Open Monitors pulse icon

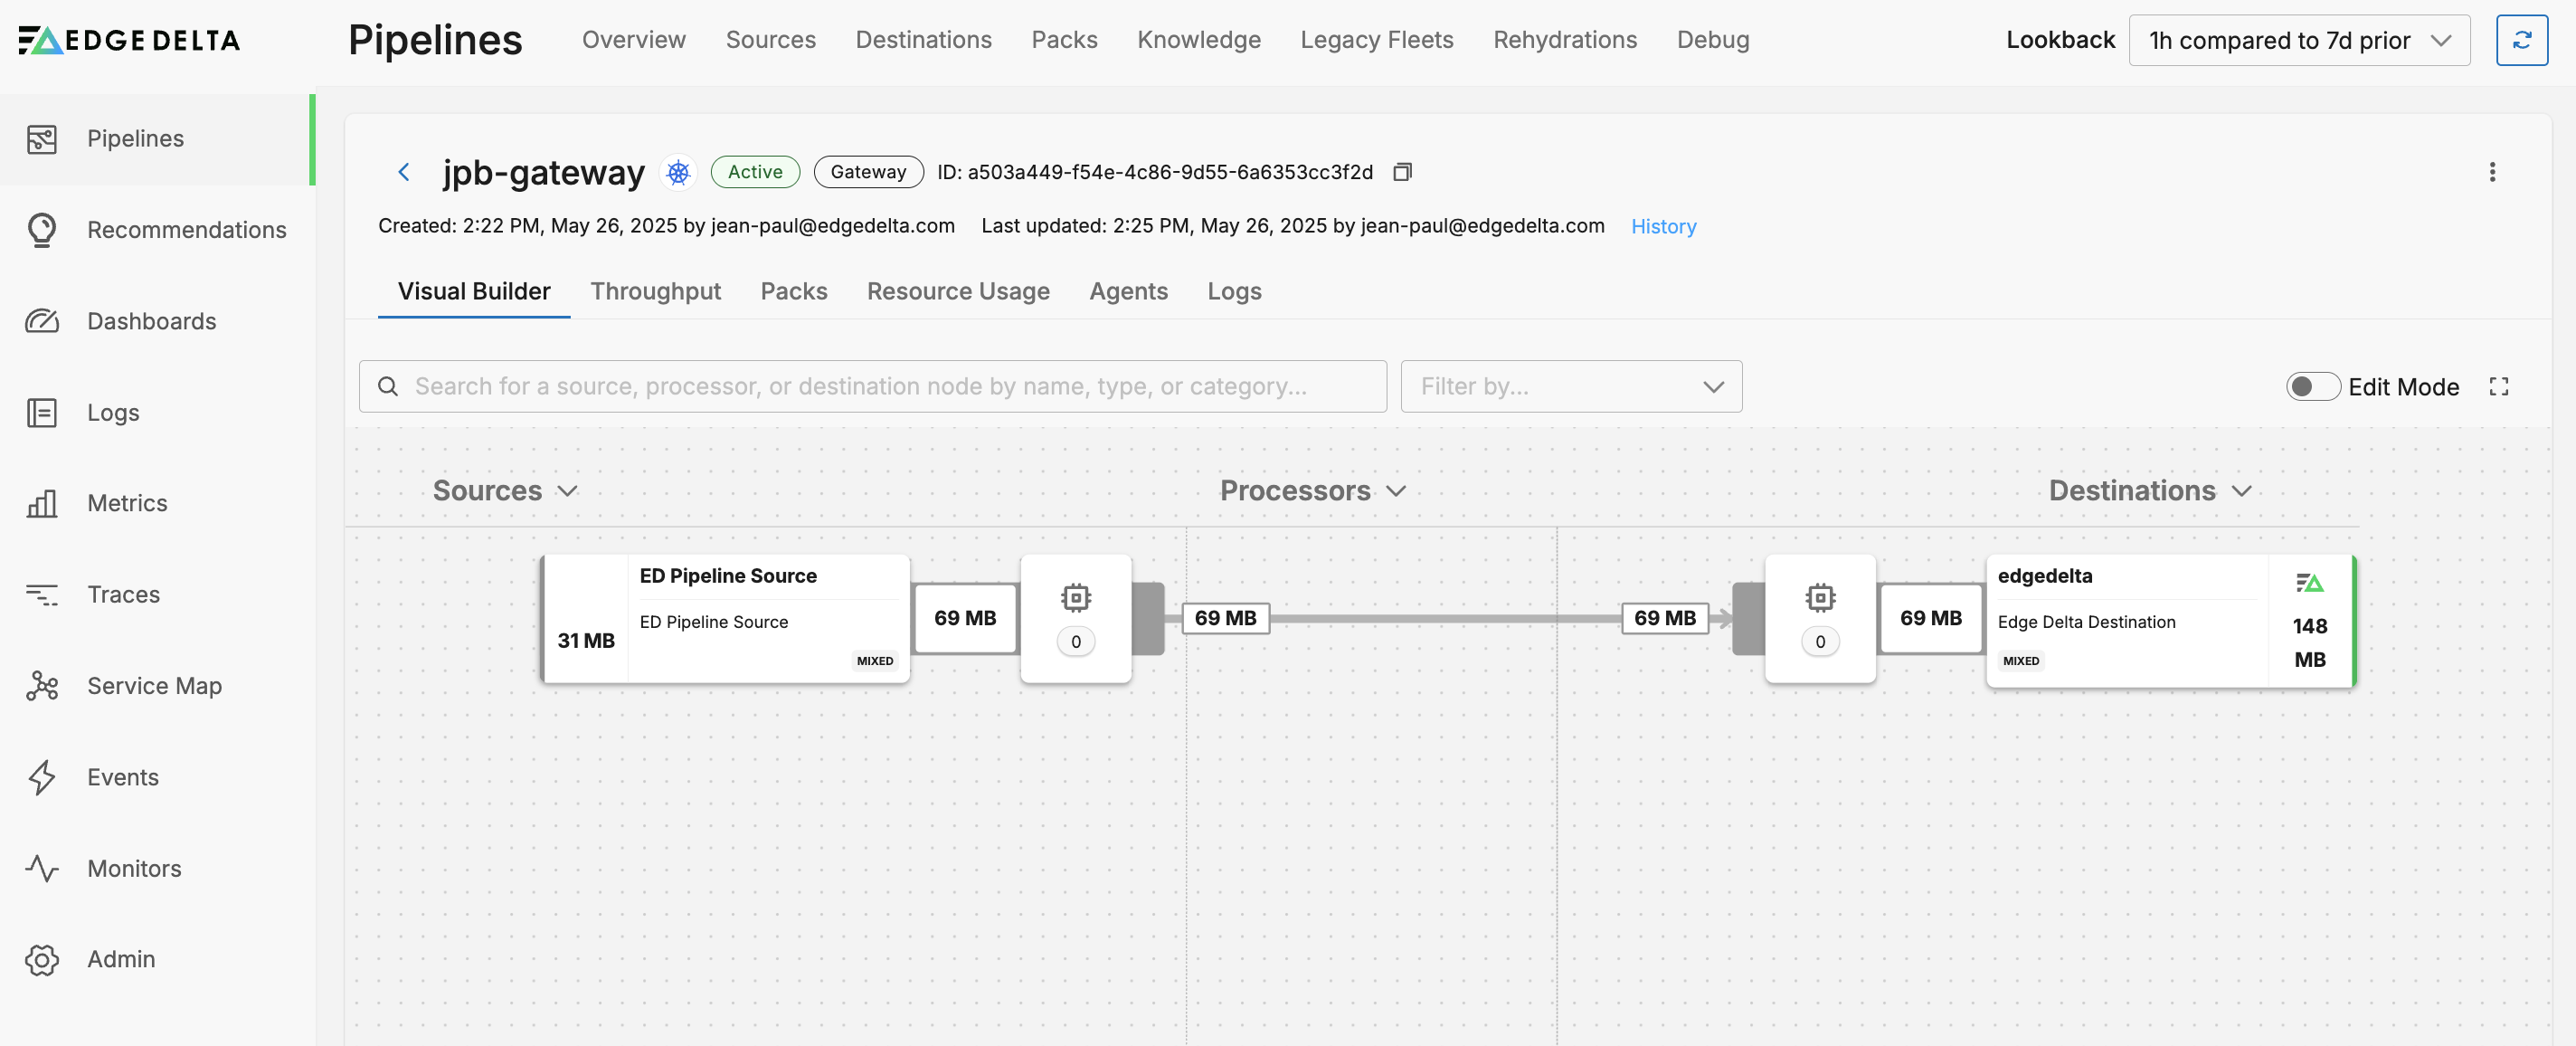[x=42, y=868]
